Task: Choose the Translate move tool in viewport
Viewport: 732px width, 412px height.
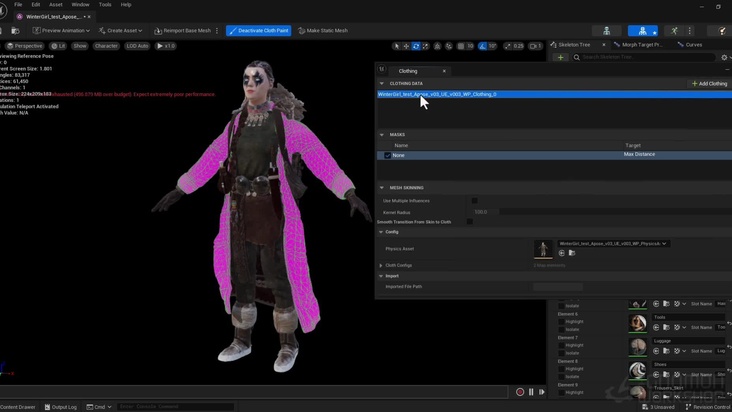Action: 406,46
